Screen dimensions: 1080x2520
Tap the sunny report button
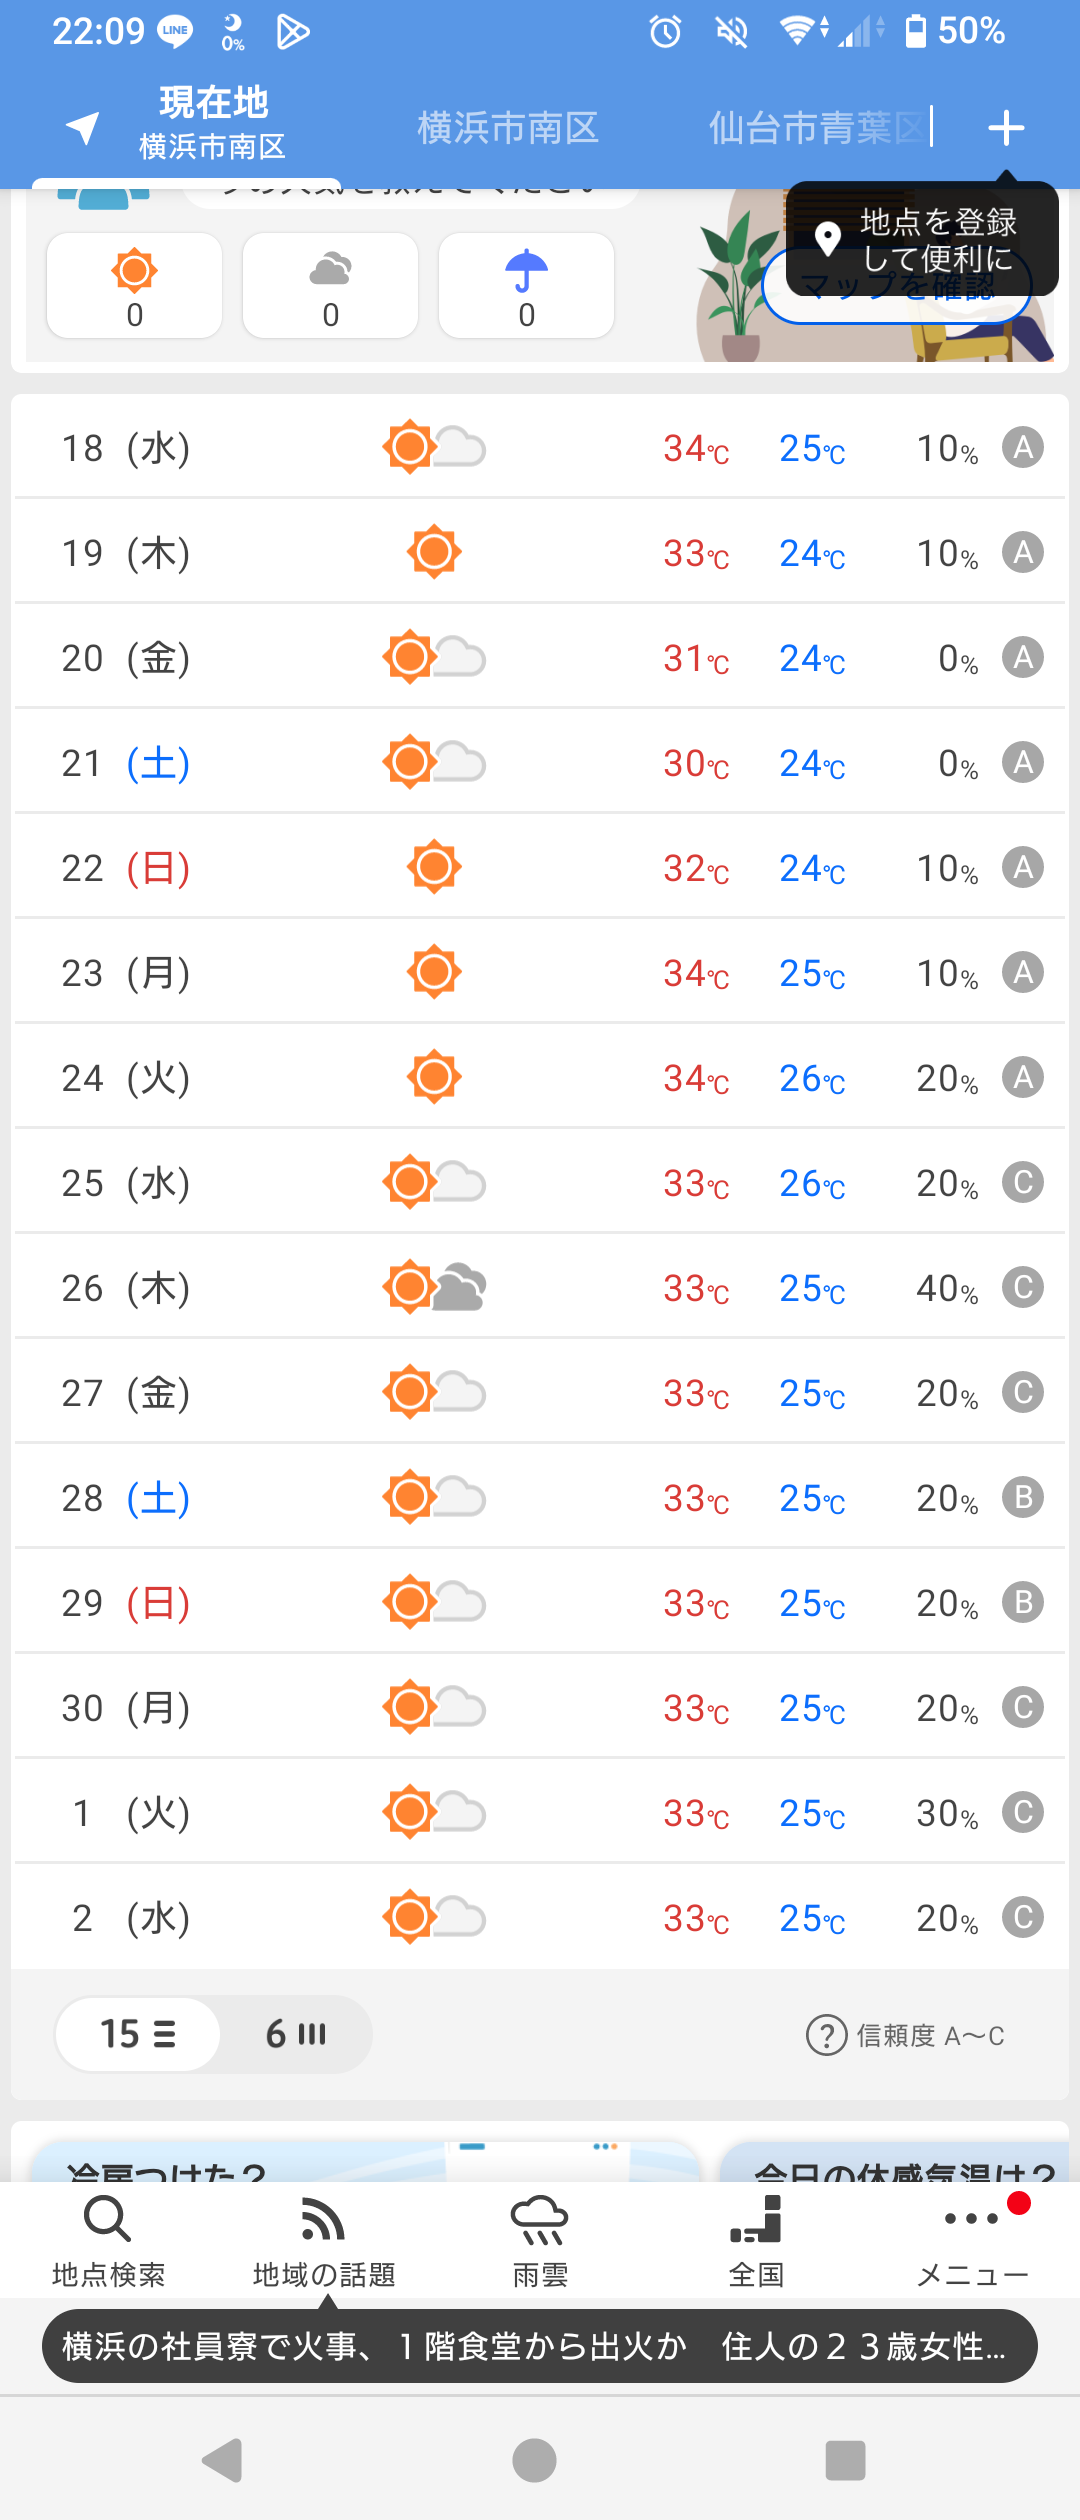pos(135,286)
